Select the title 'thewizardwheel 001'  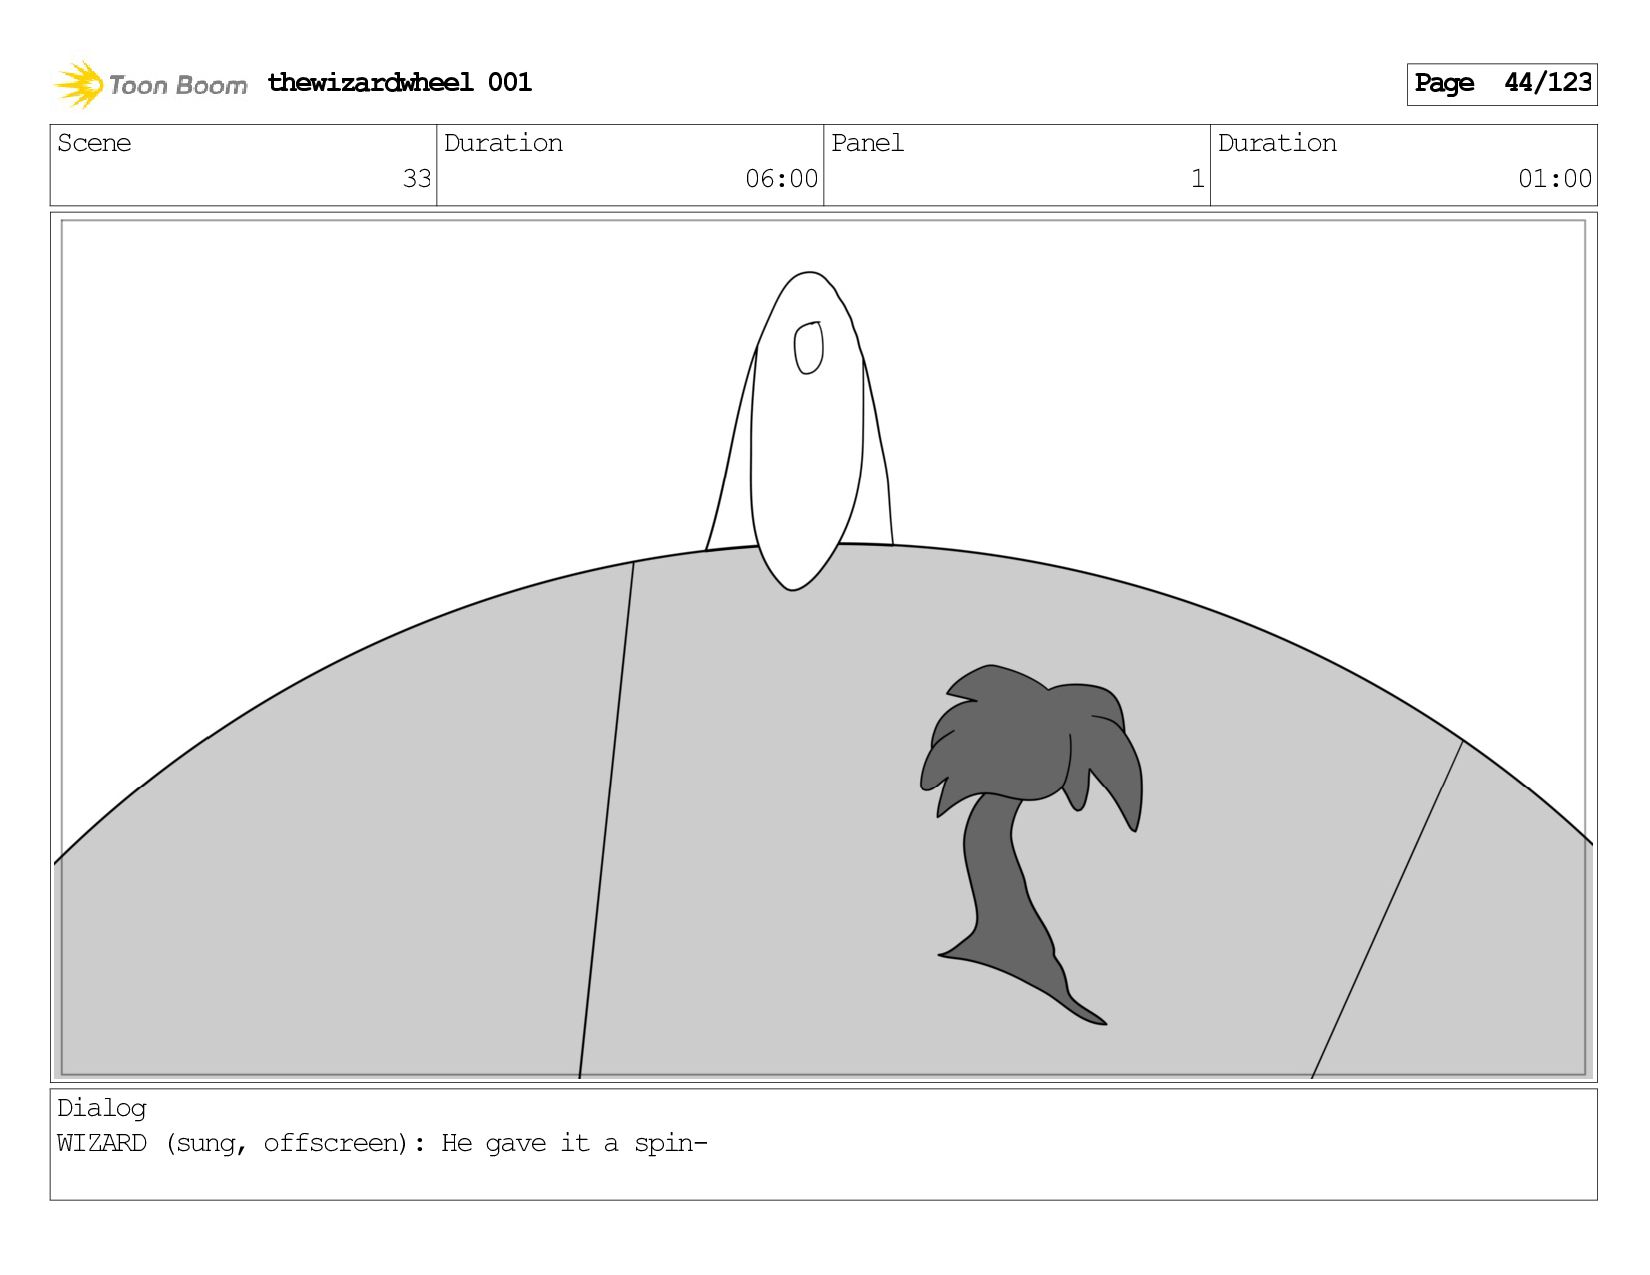399,82
